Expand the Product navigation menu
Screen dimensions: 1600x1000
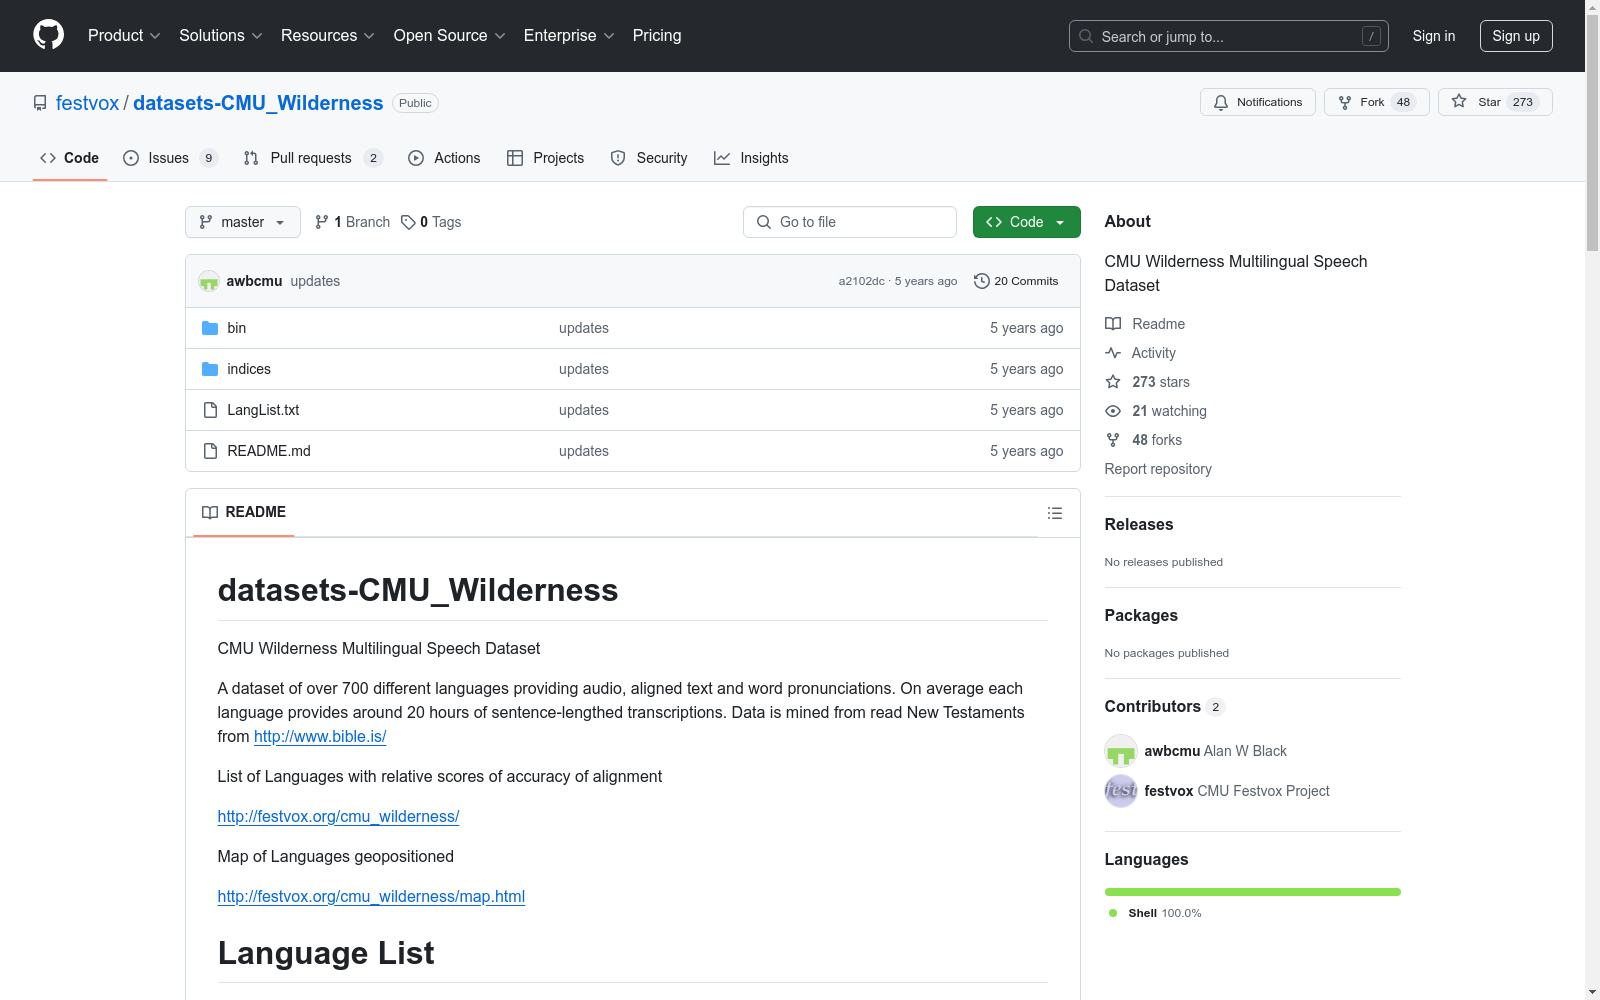[124, 36]
